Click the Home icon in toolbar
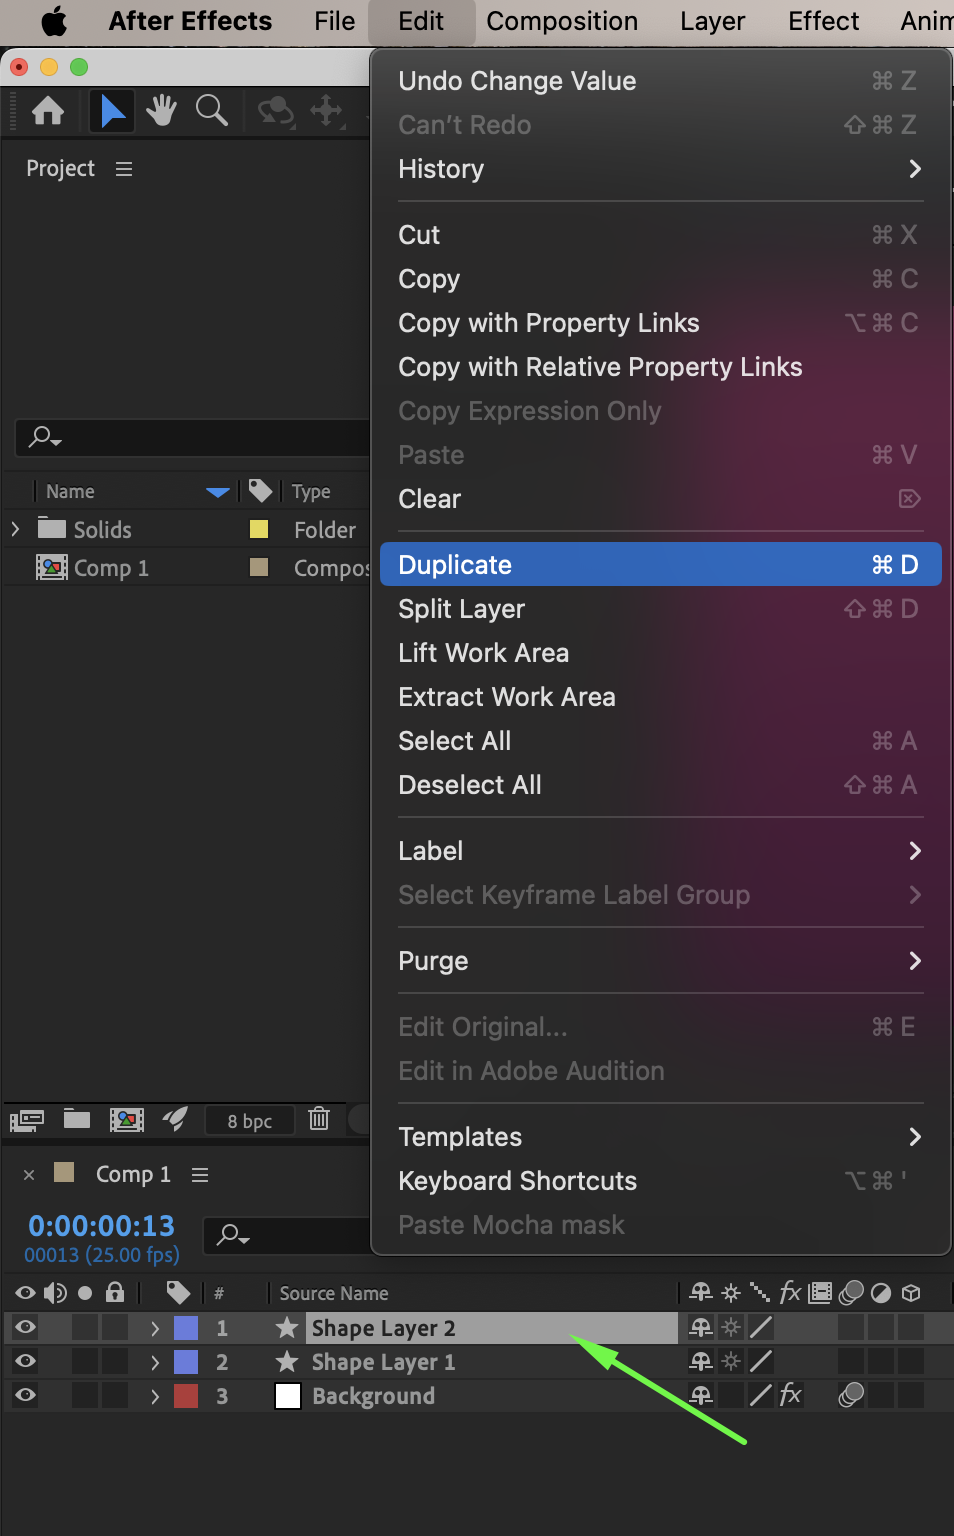This screenshot has height=1536, width=954. tap(48, 110)
